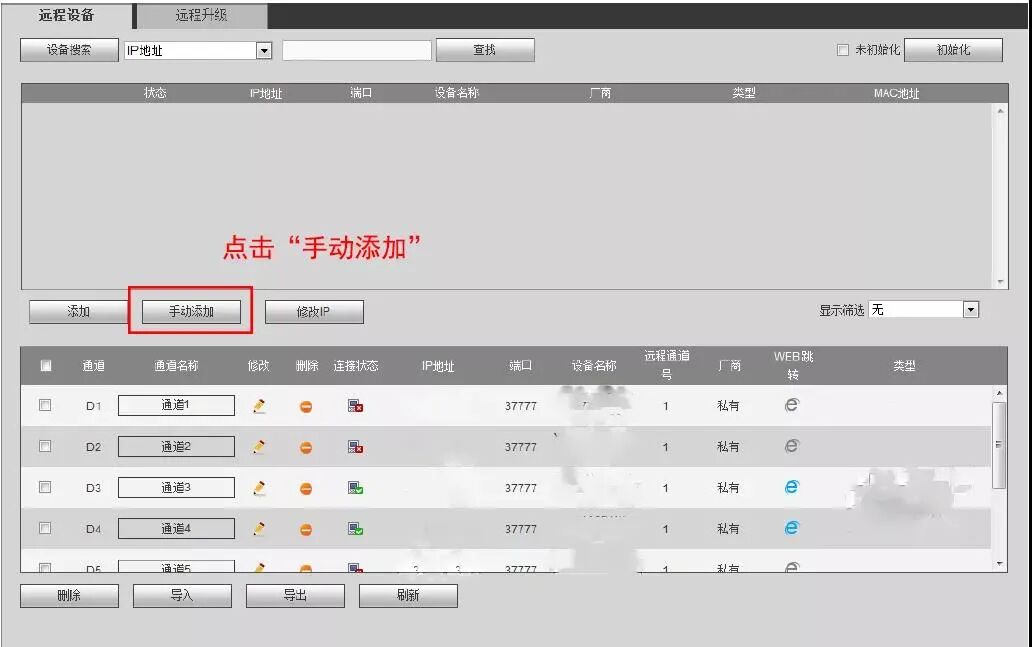Switch to the 远程升级 tab

coord(198,16)
